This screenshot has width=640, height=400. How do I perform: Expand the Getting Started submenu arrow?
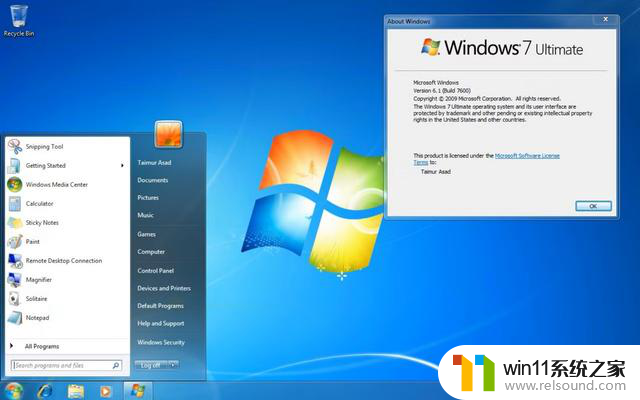[122, 166]
